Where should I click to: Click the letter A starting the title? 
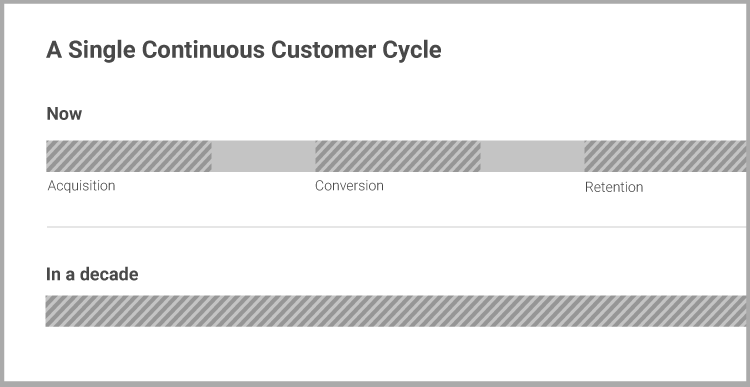(x=54, y=50)
